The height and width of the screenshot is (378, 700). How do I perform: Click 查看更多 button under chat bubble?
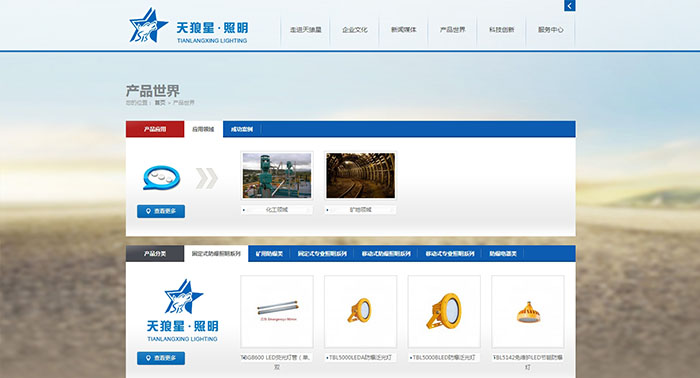[161, 211]
